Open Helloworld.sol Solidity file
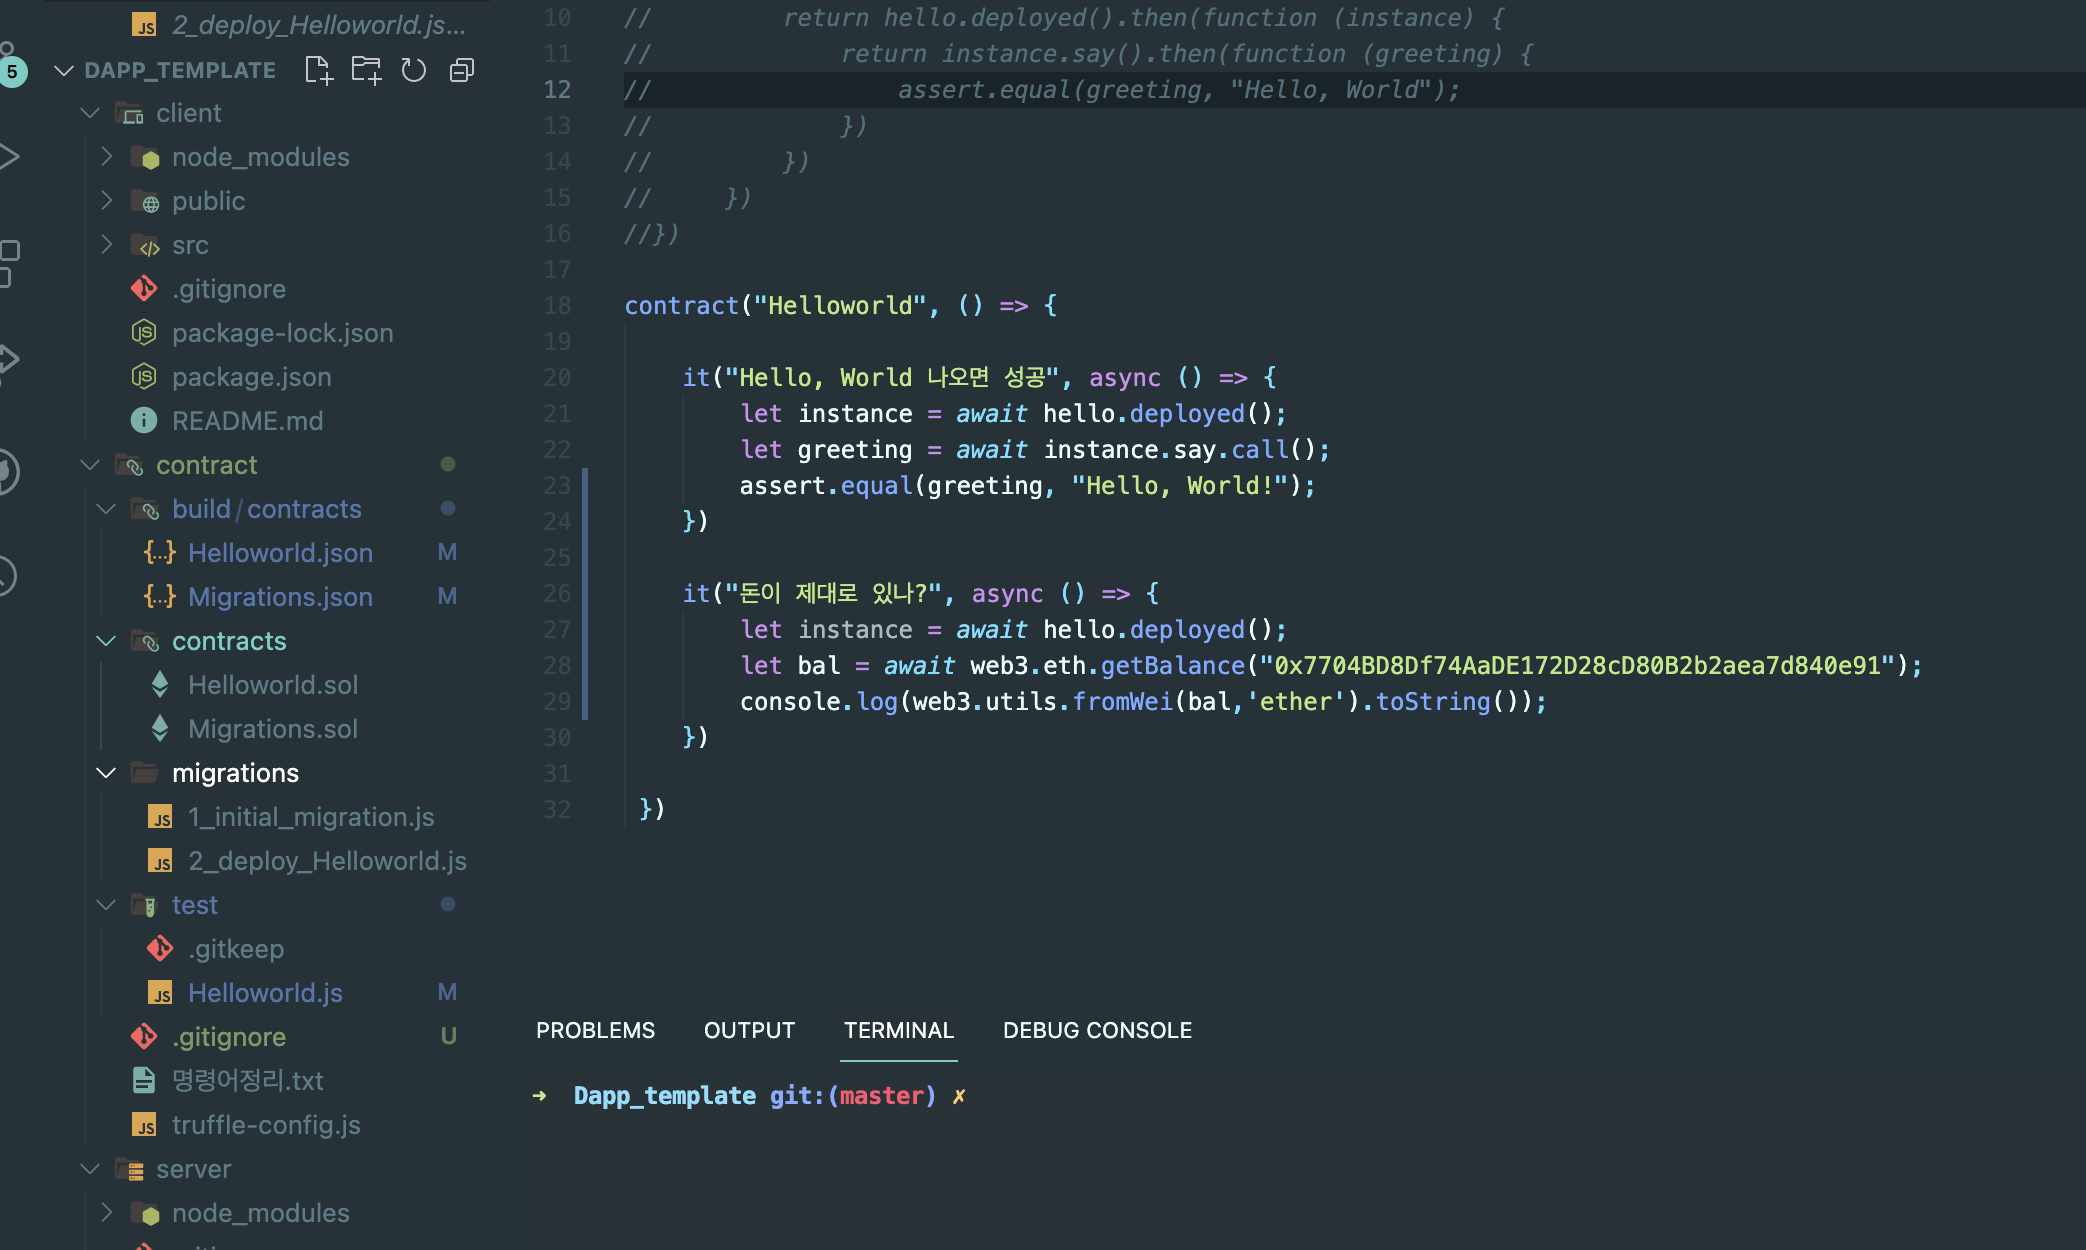This screenshot has width=2086, height=1250. coord(272,685)
